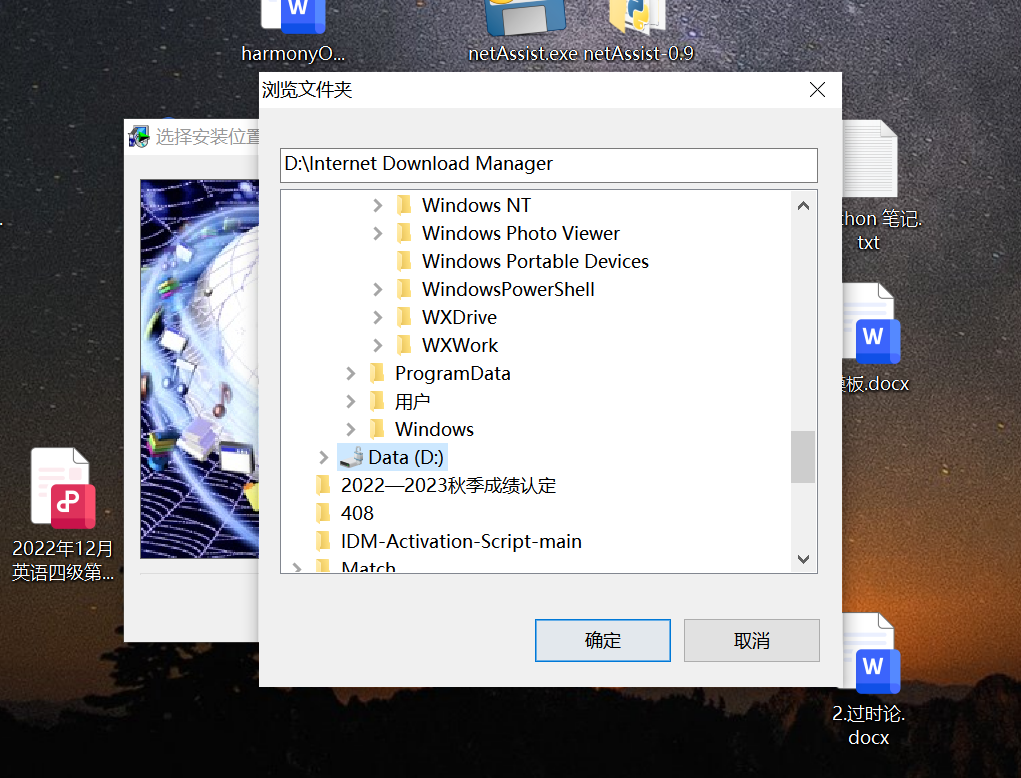Click the Windows folder icon
The image size is (1021, 778).
pyautogui.click(x=377, y=430)
